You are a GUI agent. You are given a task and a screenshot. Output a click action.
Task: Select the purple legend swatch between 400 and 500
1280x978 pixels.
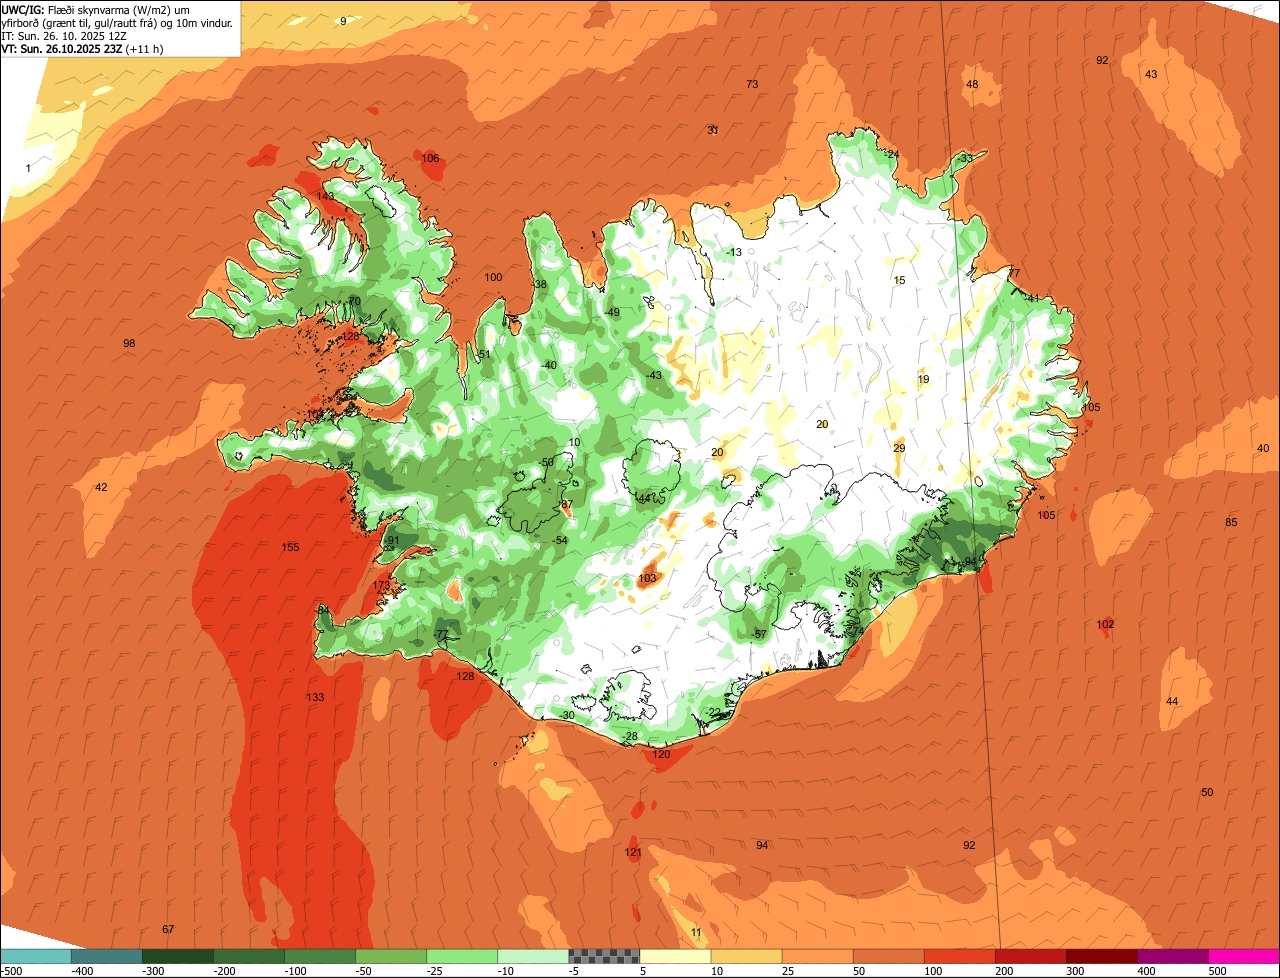(x=1174, y=956)
